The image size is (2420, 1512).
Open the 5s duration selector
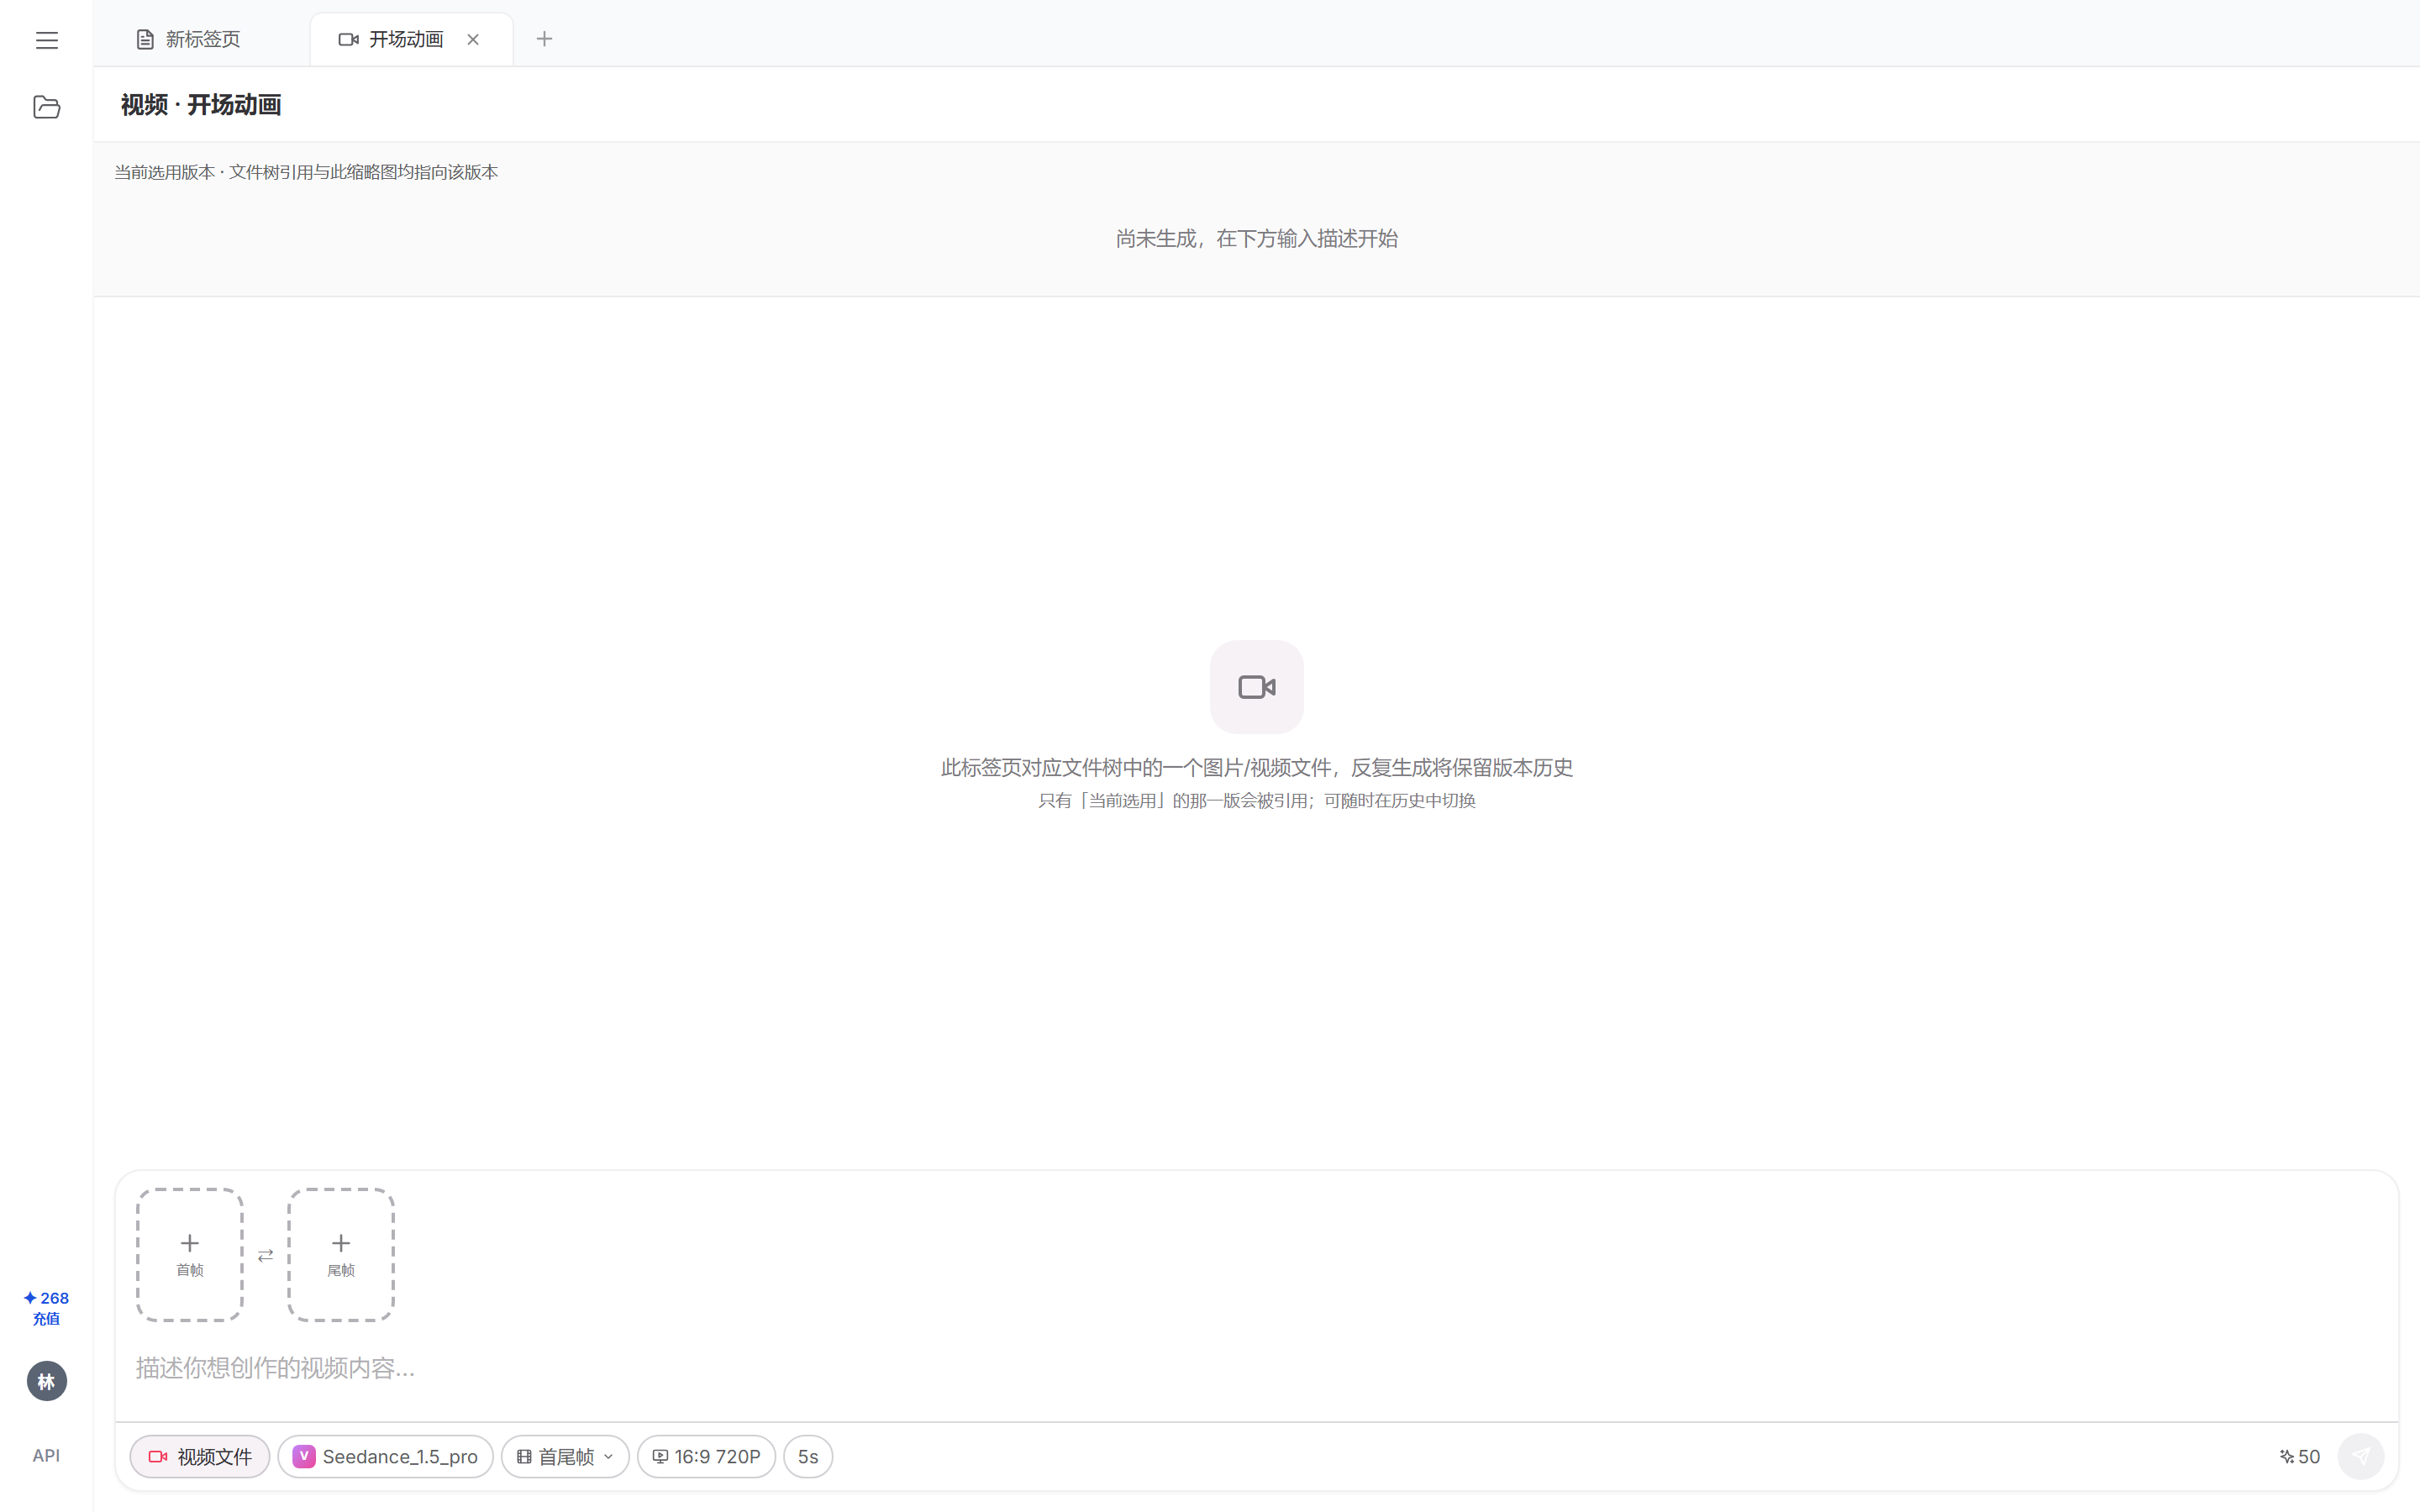[x=808, y=1456]
